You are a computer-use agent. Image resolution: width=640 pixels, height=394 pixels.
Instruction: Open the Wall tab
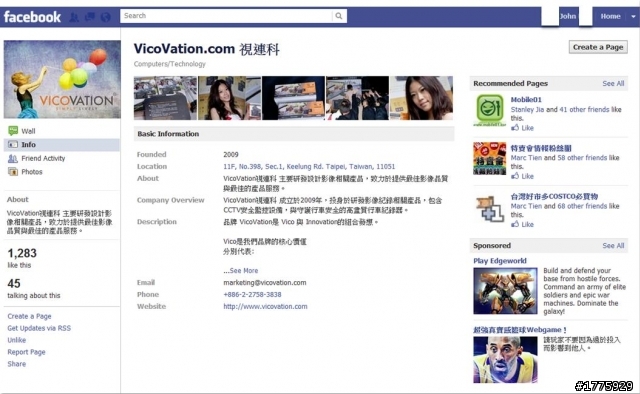pos(29,131)
